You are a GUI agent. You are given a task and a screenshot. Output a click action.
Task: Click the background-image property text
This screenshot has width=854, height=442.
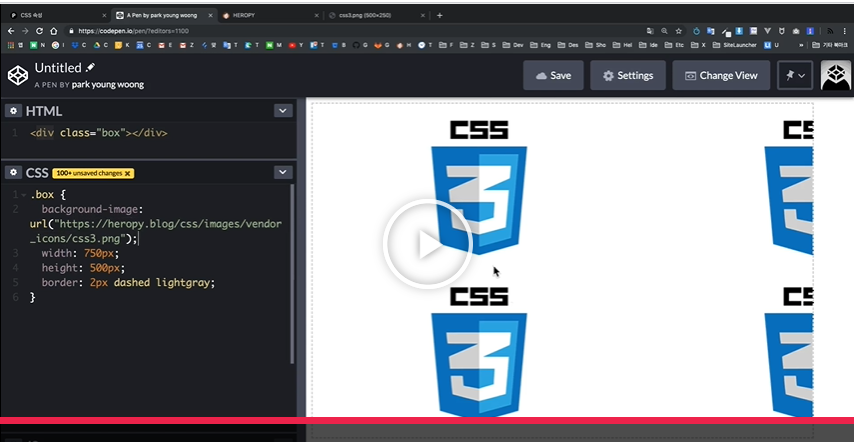[x=92, y=209]
